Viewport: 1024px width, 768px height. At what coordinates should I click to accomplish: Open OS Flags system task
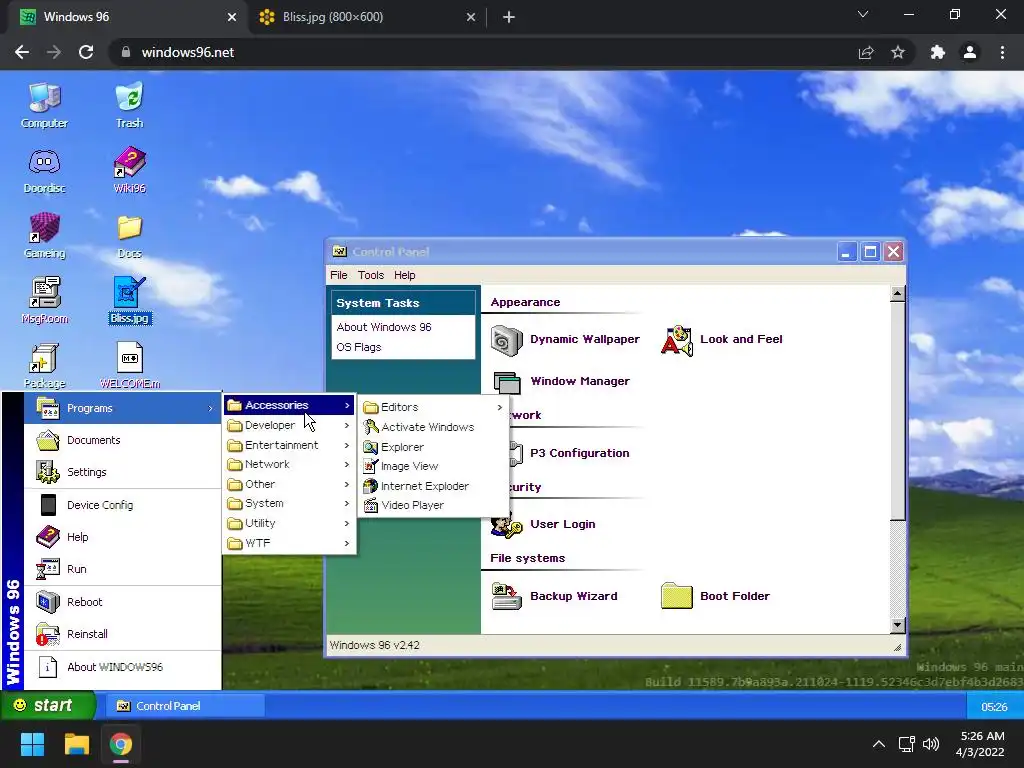tap(359, 347)
